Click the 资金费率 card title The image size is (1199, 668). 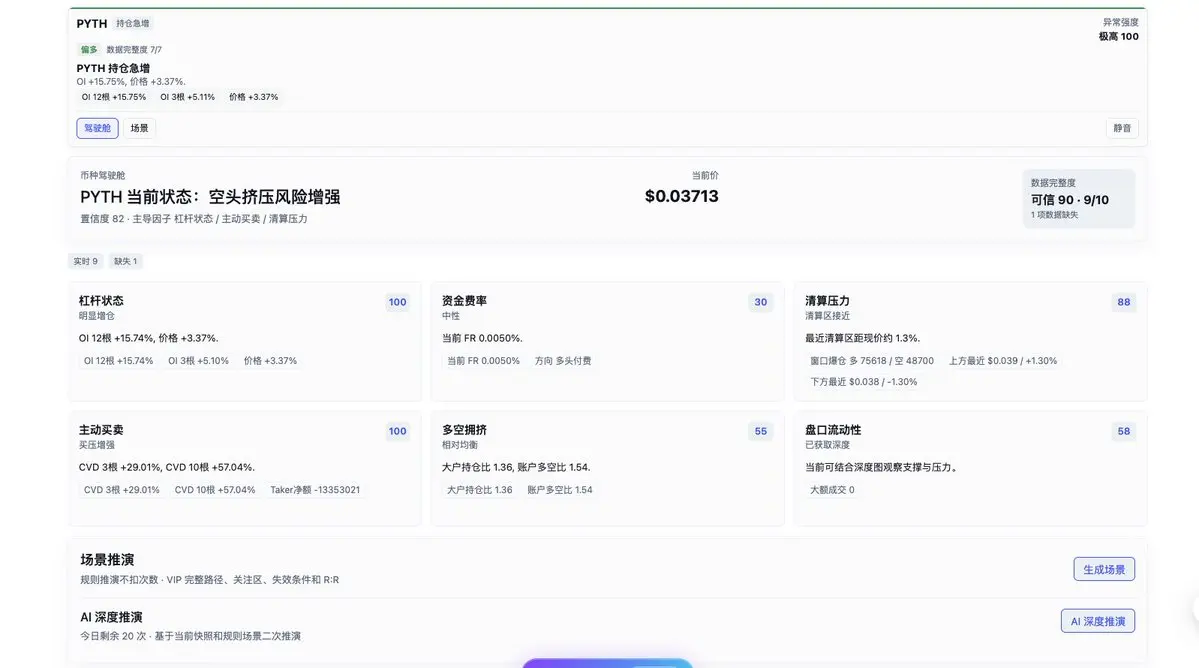click(x=464, y=301)
